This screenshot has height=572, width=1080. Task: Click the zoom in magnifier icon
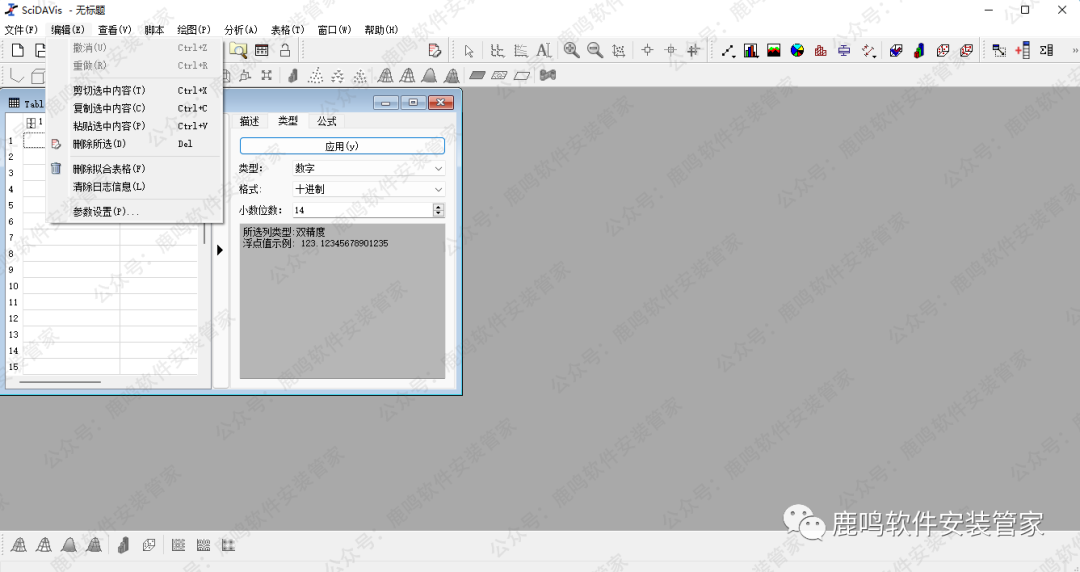point(571,50)
